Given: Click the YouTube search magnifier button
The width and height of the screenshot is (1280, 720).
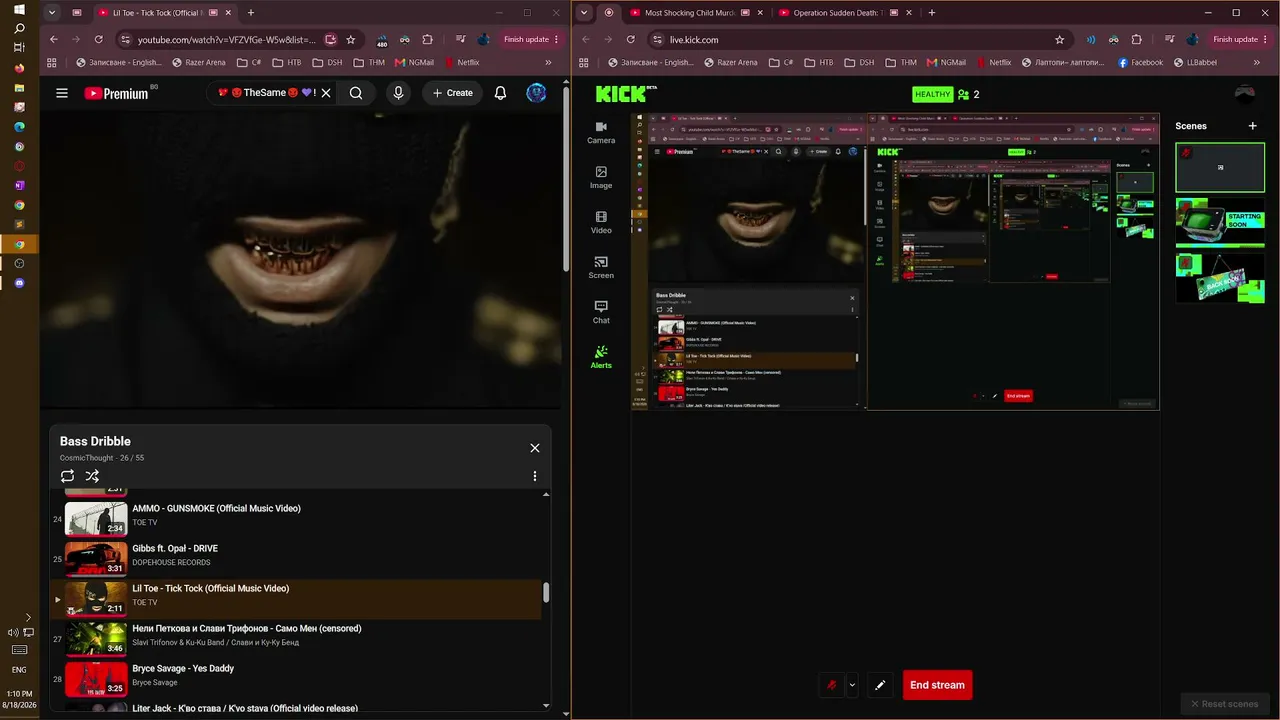Looking at the screenshot, I should coord(356,93).
